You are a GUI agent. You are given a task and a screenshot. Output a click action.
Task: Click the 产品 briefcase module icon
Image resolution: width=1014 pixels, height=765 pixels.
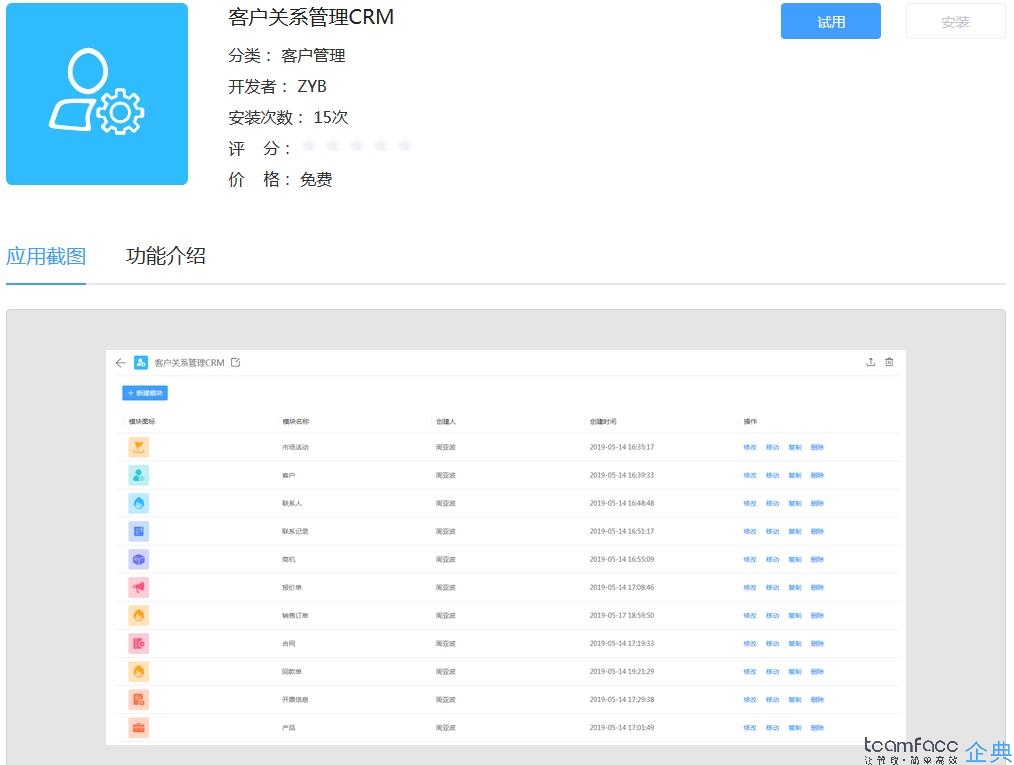pos(138,727)
